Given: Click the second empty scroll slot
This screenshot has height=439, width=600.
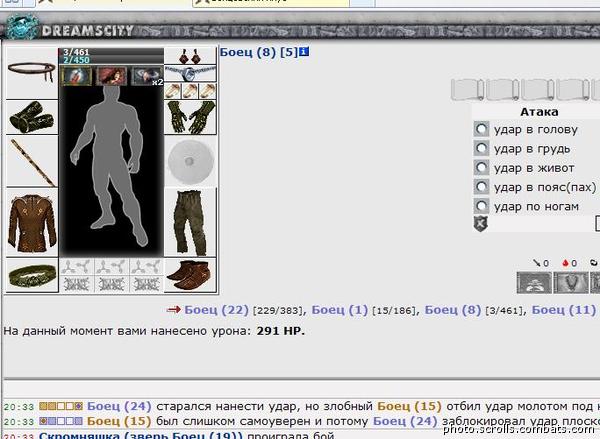Looking at the screenshot, I should (x=503, y=90).
